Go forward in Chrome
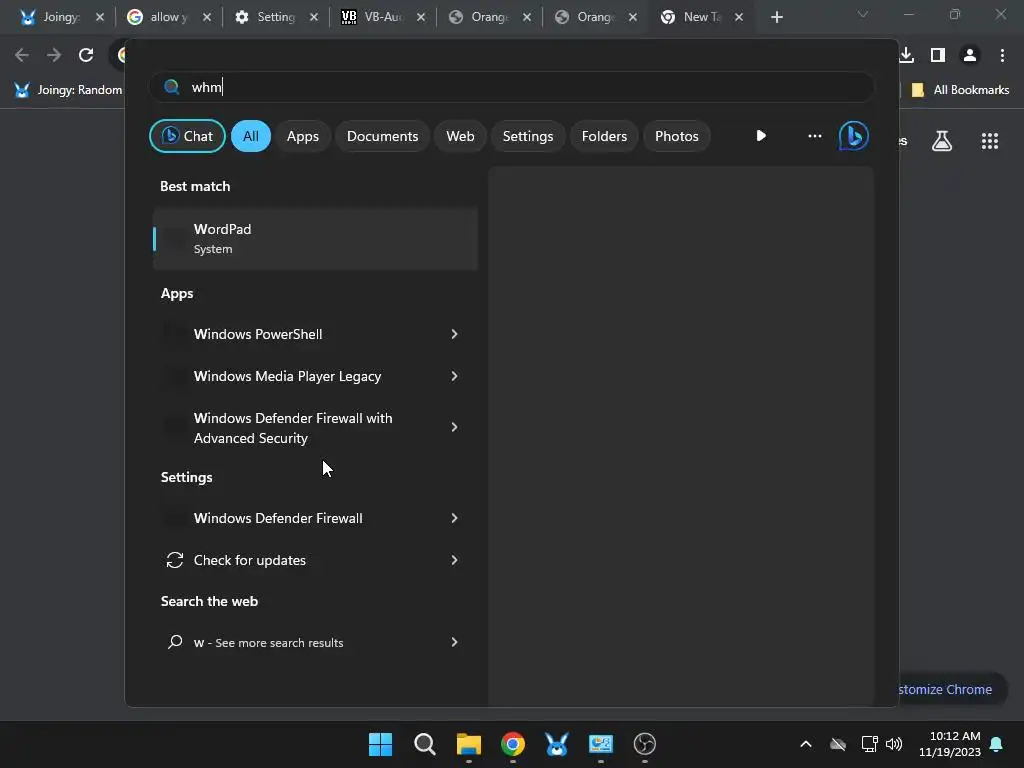 click(x=54, y=55)
